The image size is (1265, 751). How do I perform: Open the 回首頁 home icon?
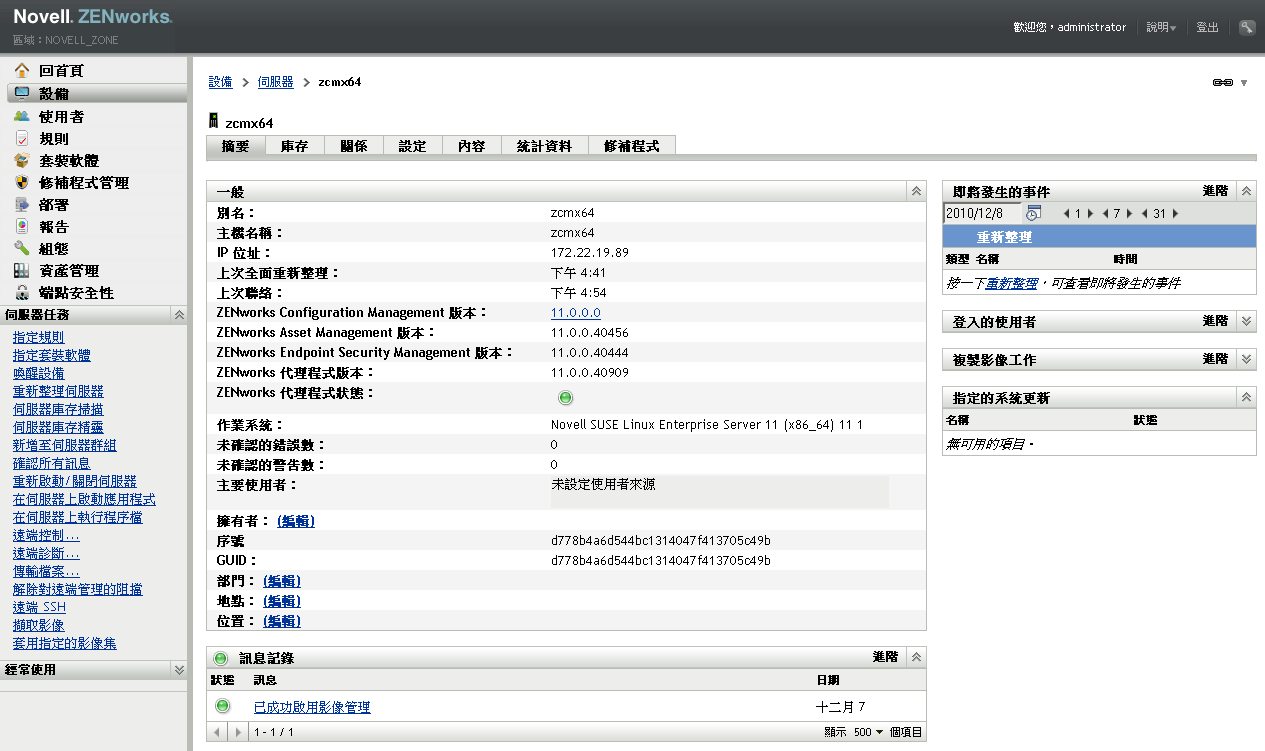[x=21, y=71]
